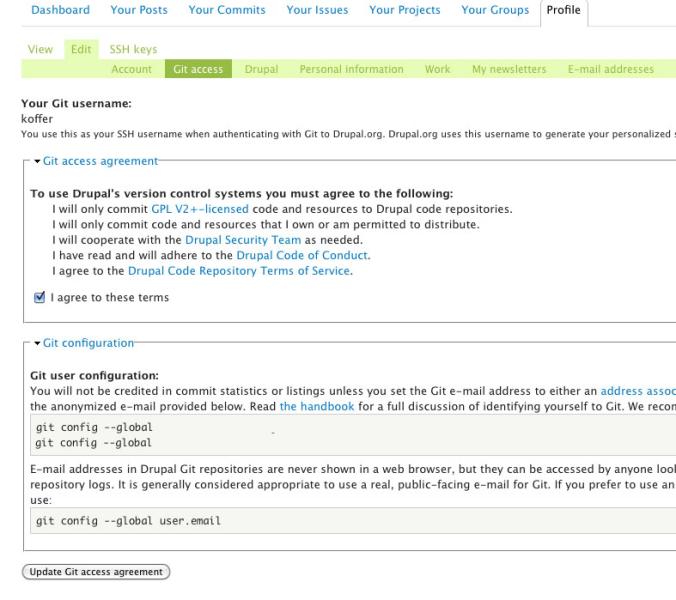Toggle the I agree to these terms checkbox
676x600 pixels.
39,297
